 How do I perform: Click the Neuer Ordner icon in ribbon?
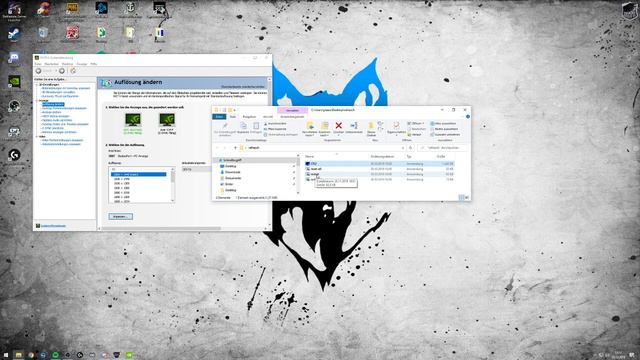pyautogui.click(x=371, y=125)
